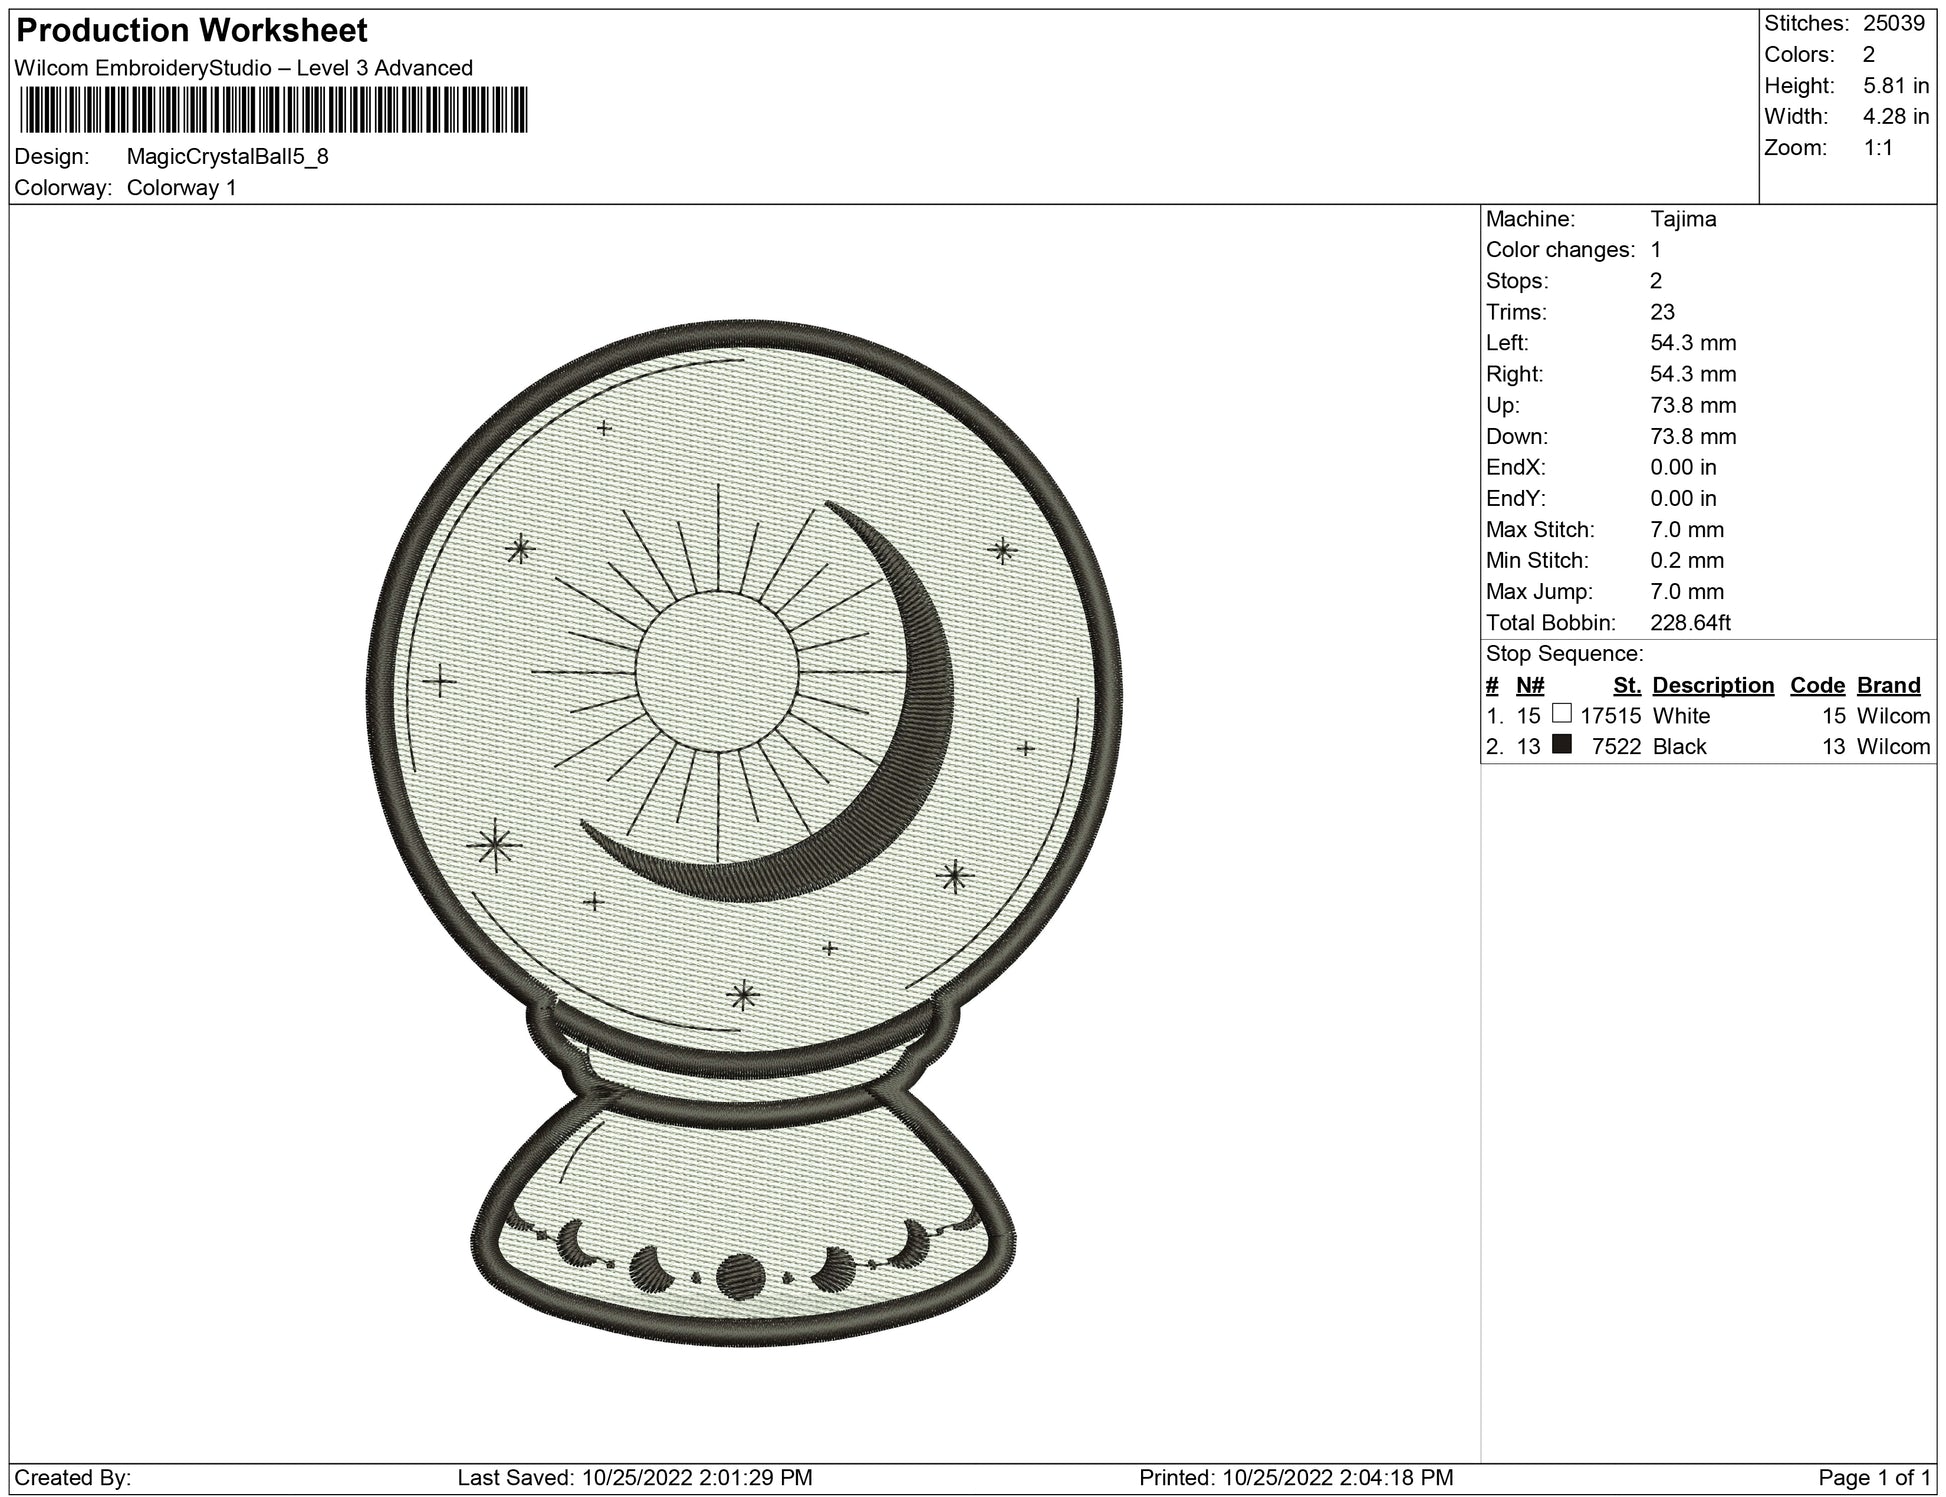
Task: Click the large star at lower left of ball
Action: (x=494, y=847)
